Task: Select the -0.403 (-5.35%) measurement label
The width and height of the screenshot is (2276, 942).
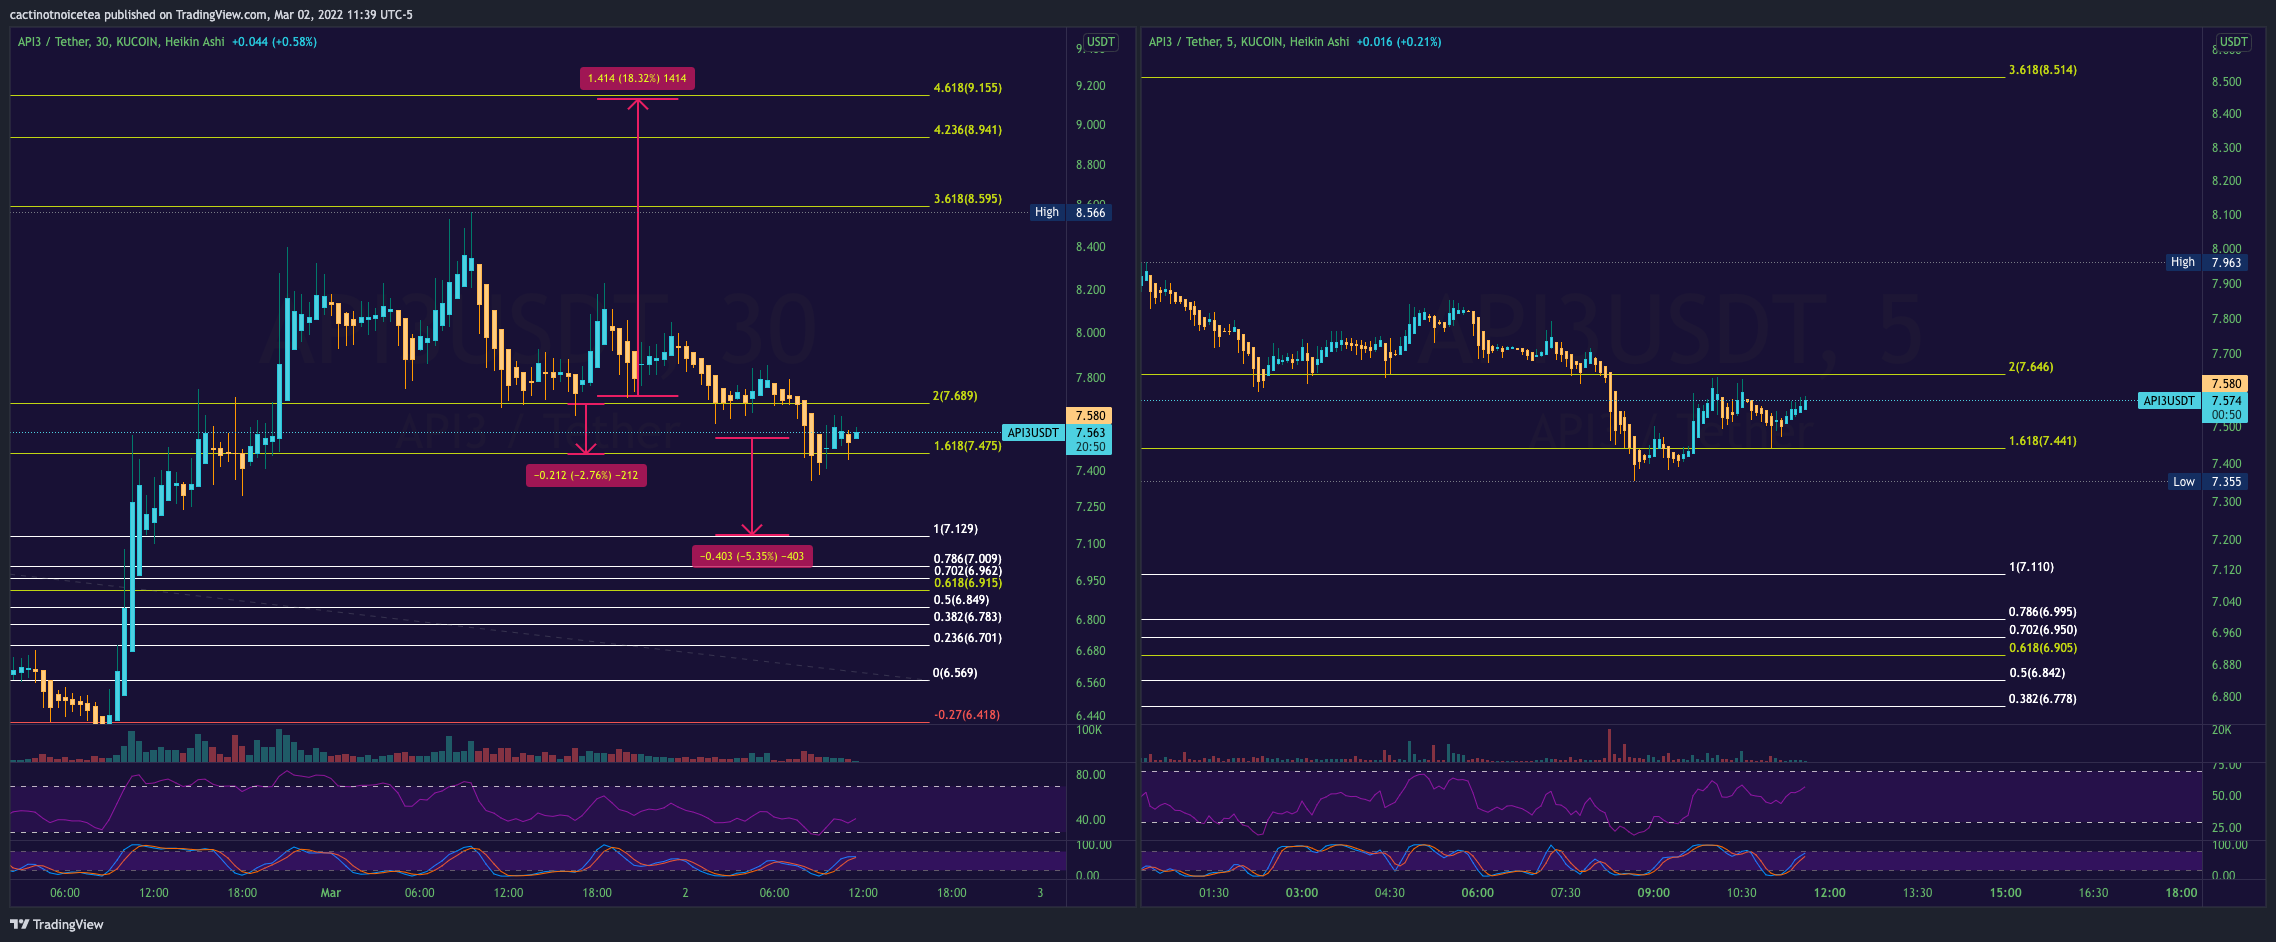Action: tap(752, 556)
